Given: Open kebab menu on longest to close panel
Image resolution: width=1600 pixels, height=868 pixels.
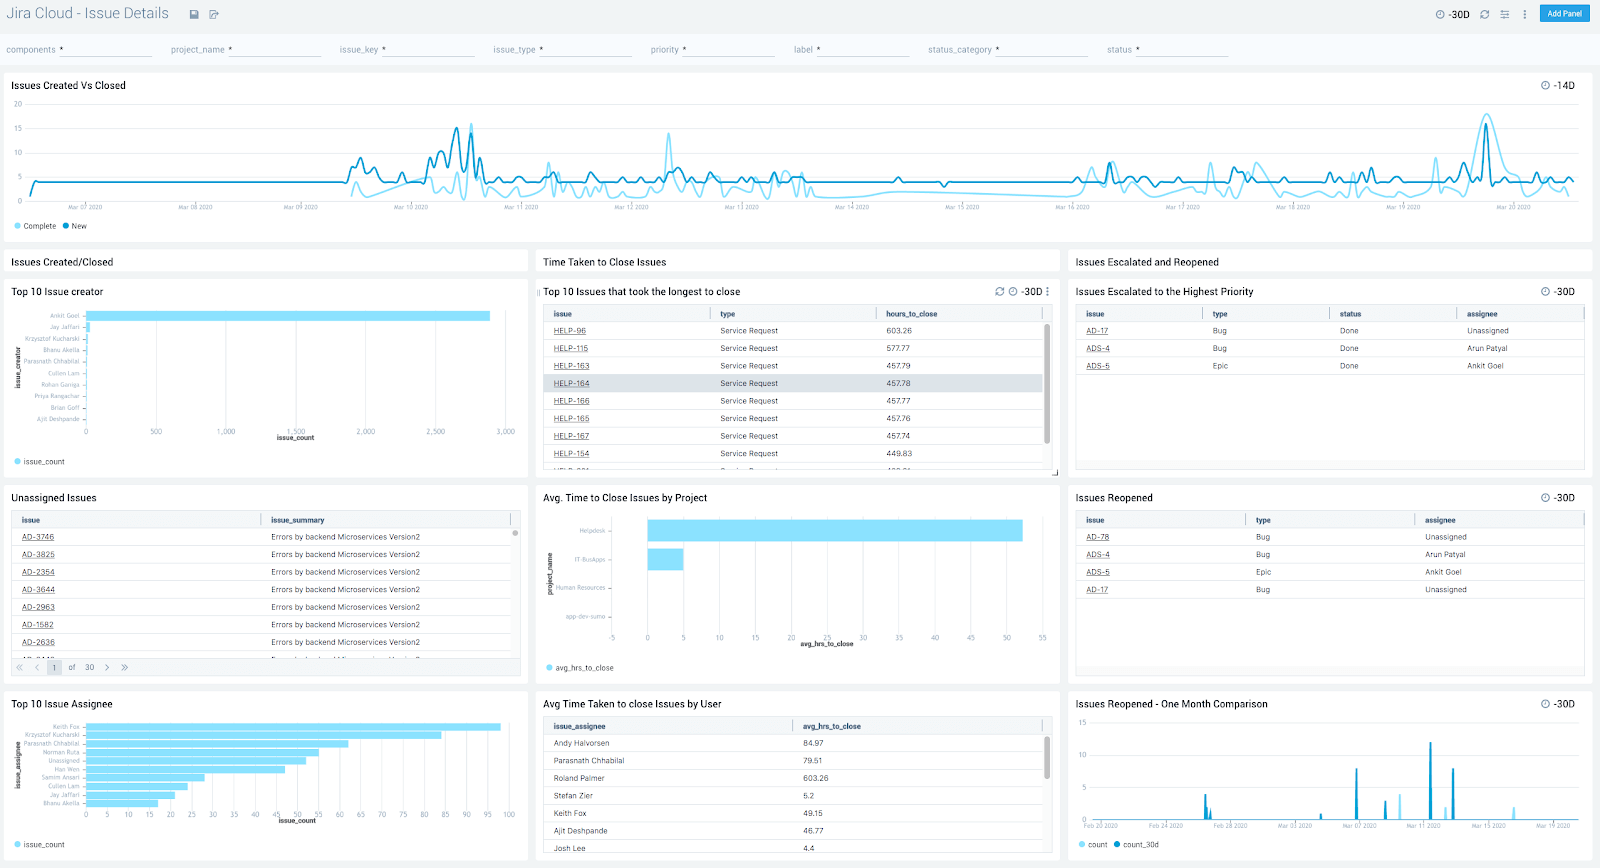Looking at the screenshot, I should pyautogui.click(x=1048, y=292).
